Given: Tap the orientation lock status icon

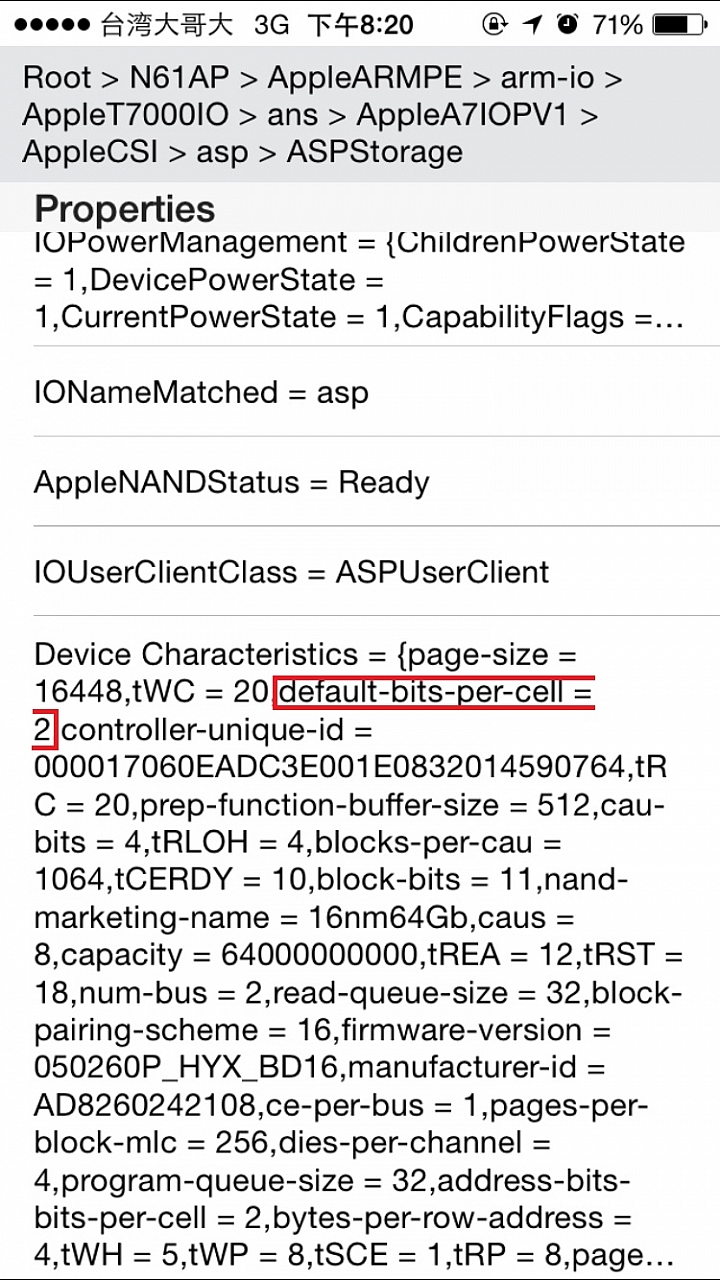Looking at the screenshot, I should pyautogui.click(x=494, y=24).
